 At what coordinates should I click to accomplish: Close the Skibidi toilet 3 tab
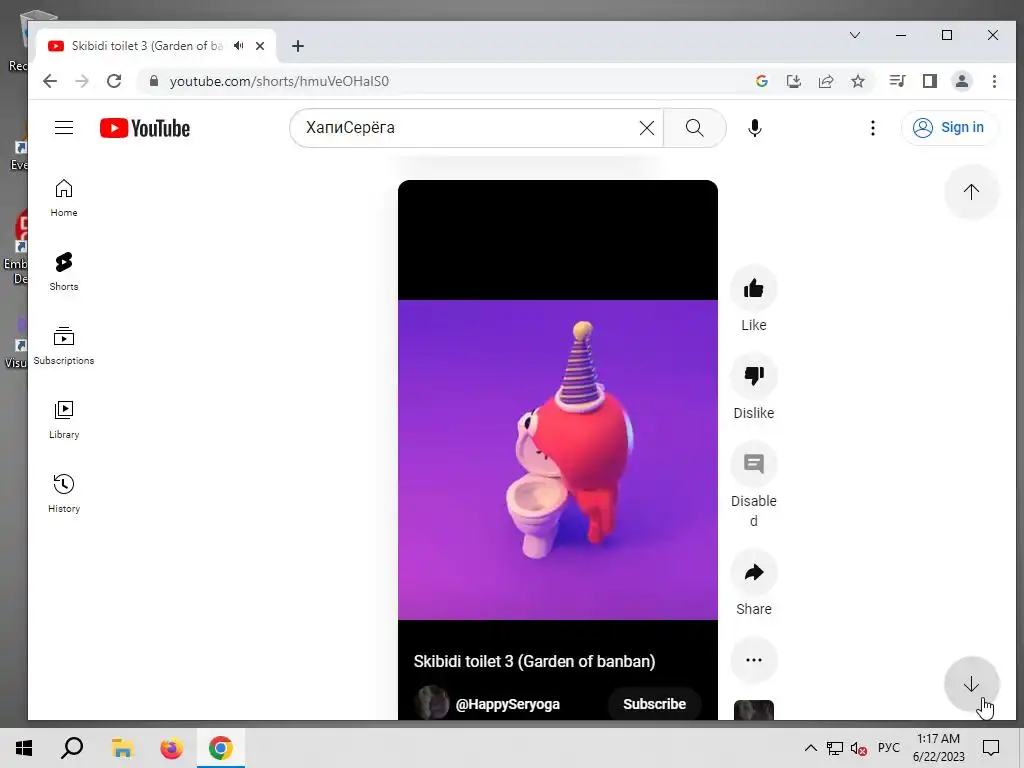260,46
